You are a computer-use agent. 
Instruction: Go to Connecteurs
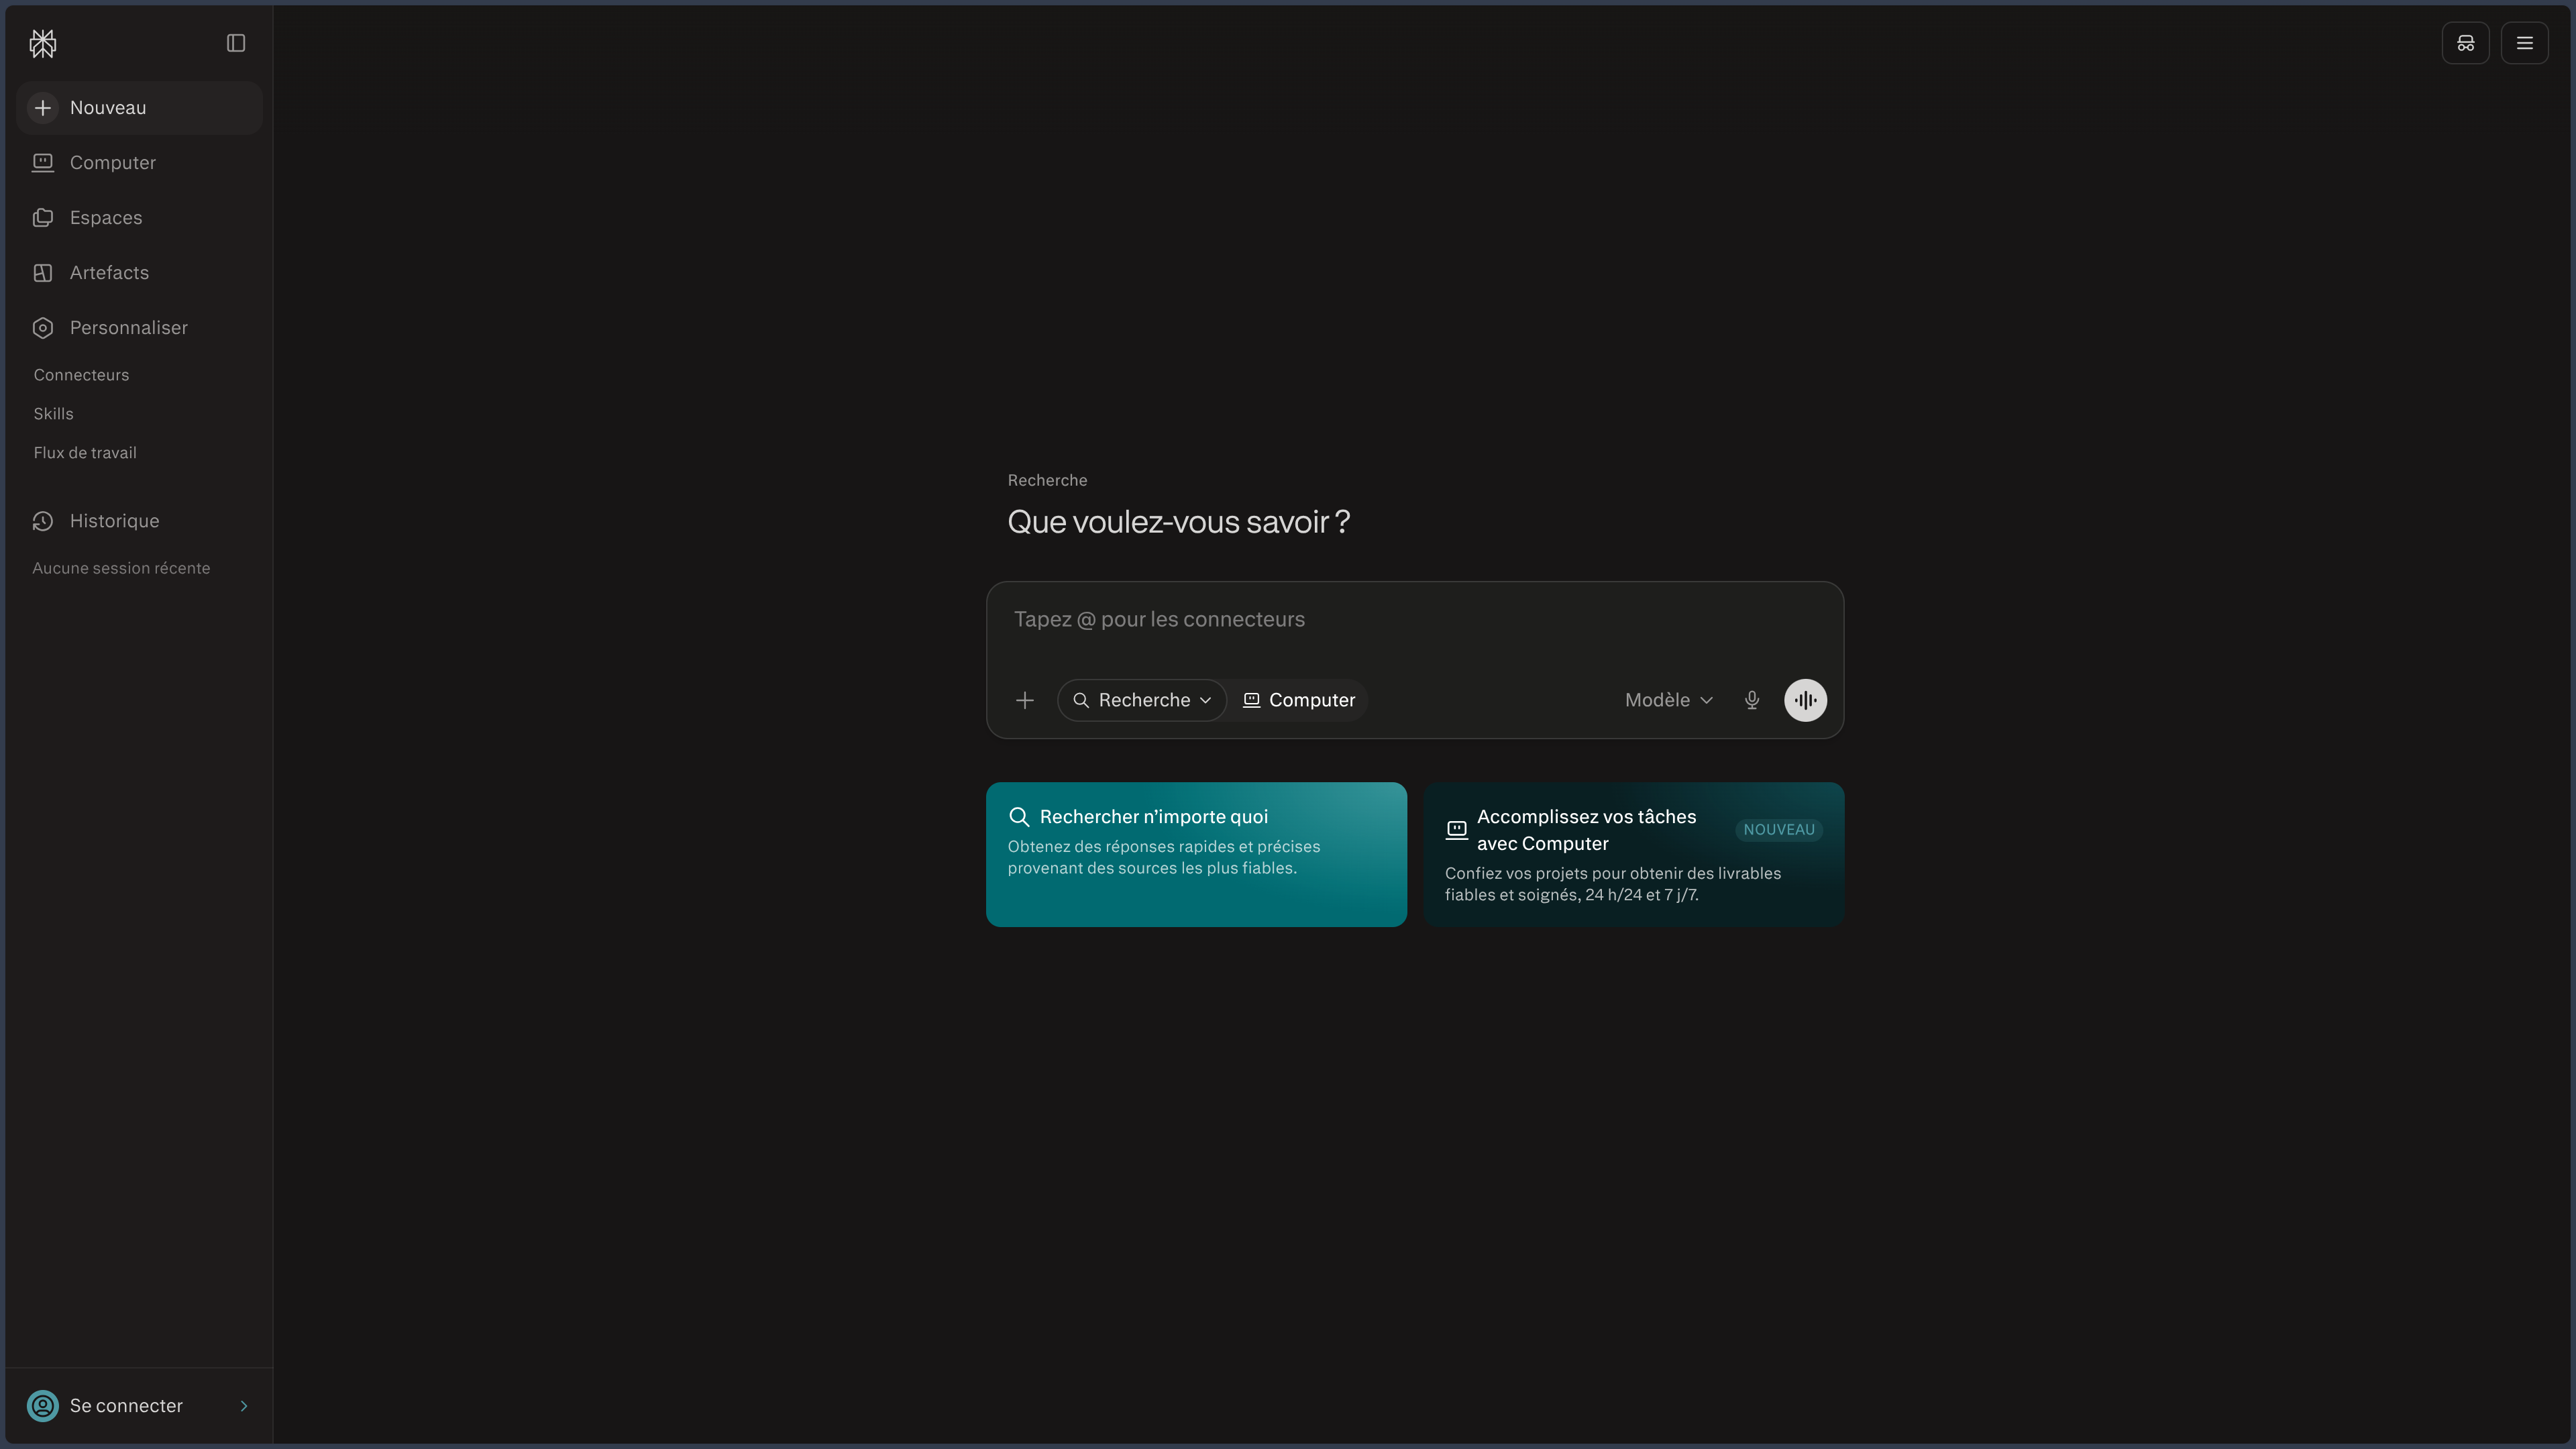[x=81, y=375]
